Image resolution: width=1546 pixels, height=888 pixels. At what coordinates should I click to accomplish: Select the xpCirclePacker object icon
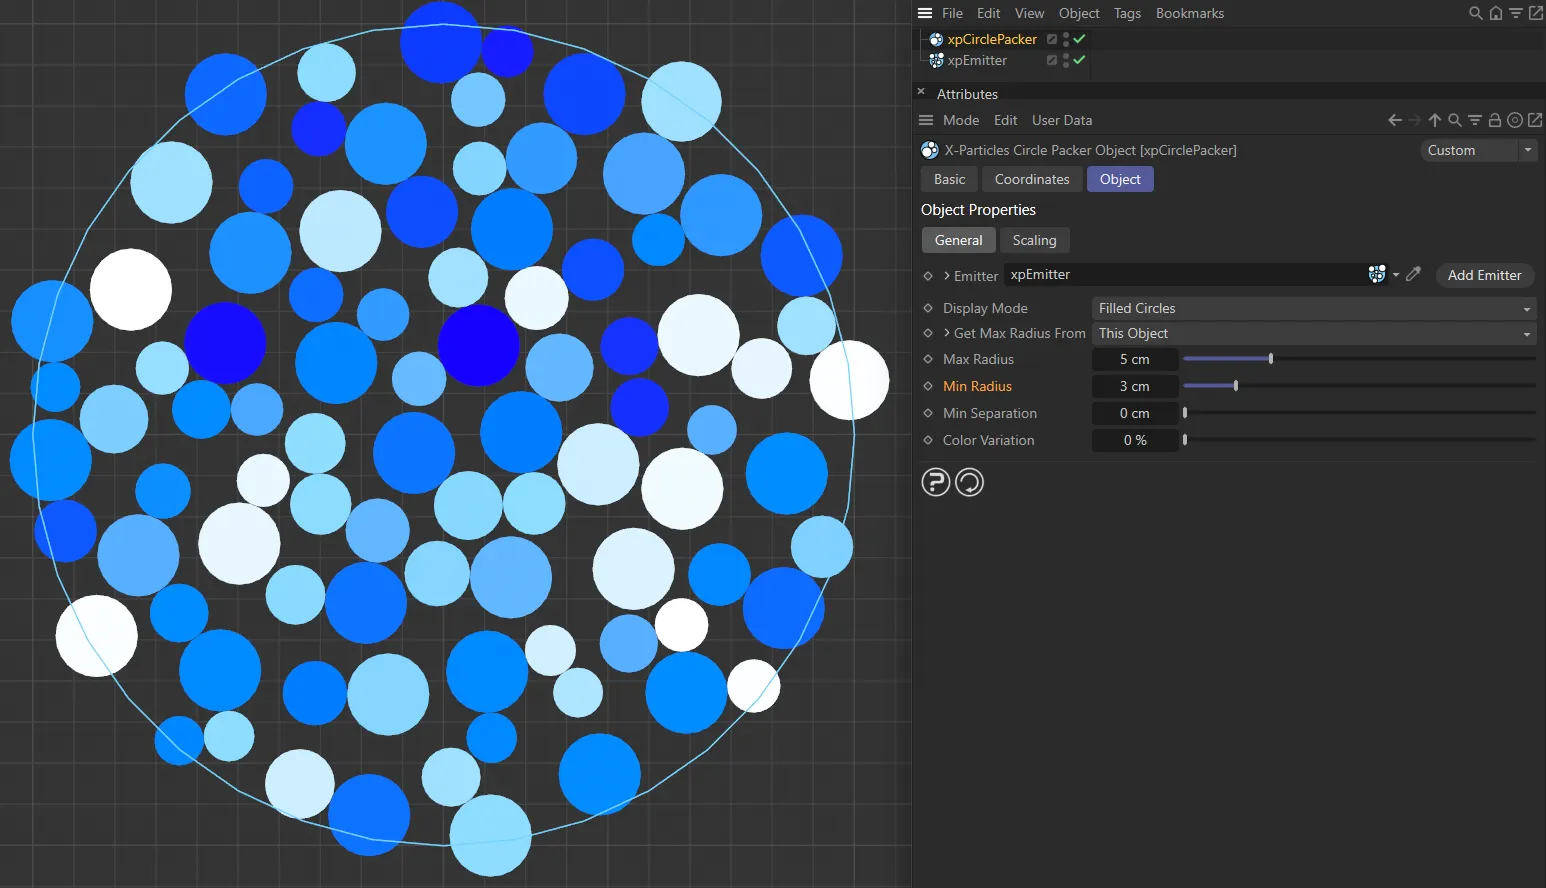pyautogui.click(x=935, y=39)
